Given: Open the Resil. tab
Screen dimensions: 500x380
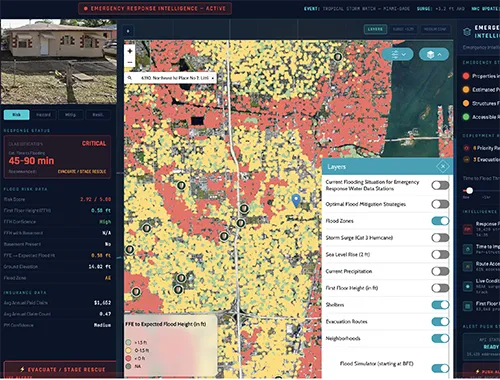Looking at the screenshot, I should click(x=98, y=115).
